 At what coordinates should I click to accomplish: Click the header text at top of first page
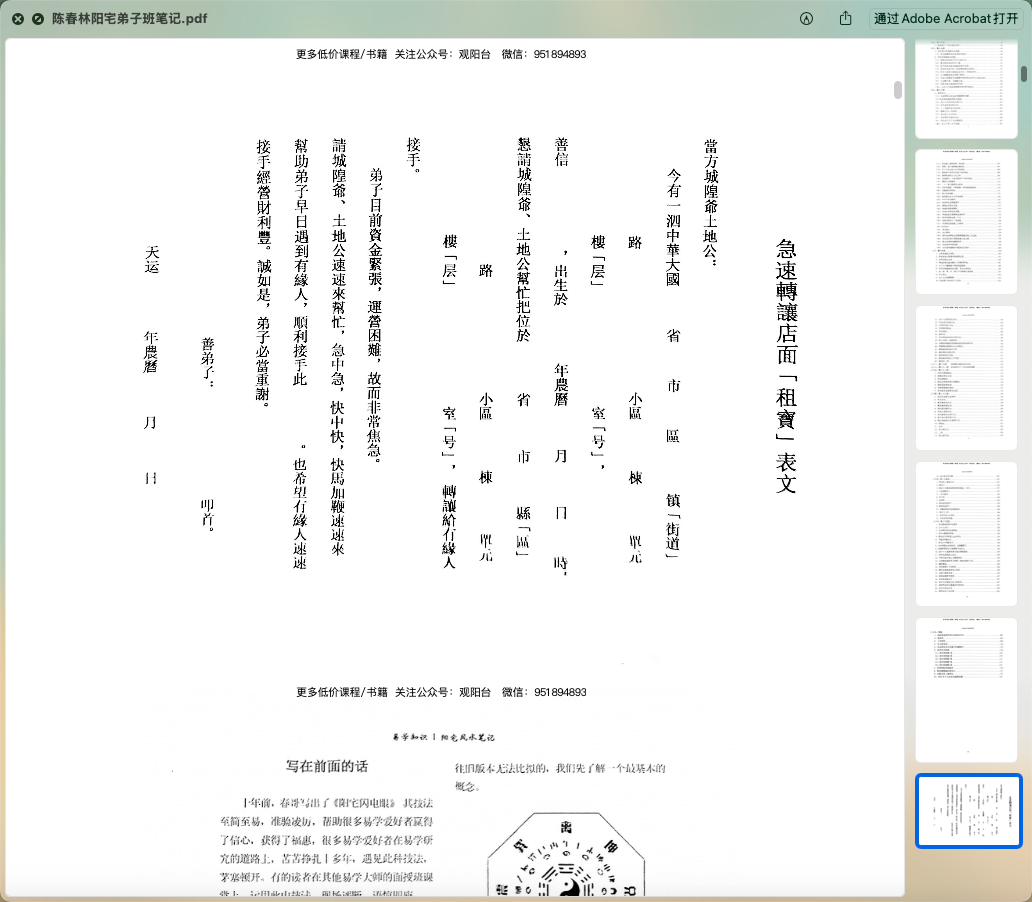pos(441,54)
